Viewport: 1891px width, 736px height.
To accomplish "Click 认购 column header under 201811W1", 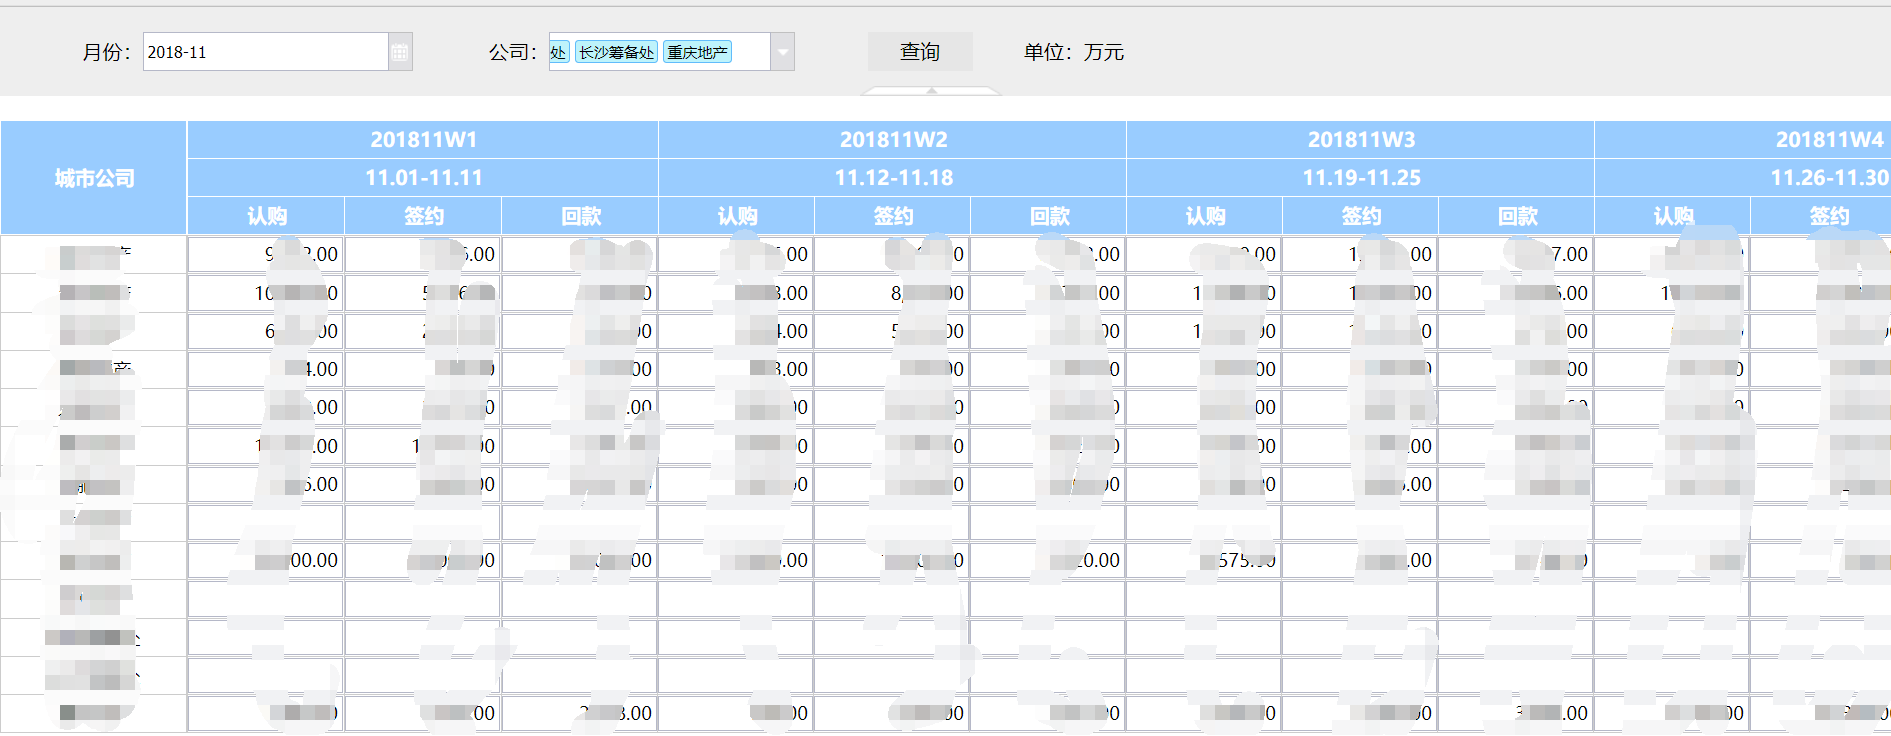I will 267,216.
